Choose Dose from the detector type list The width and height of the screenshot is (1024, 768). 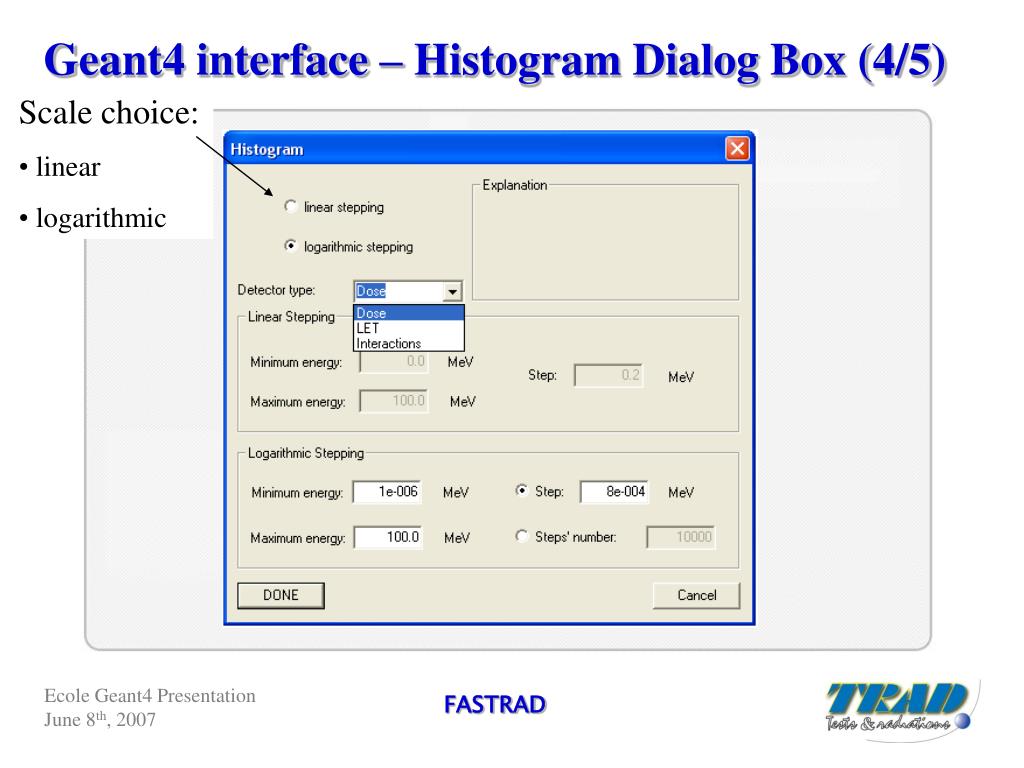coord(409,313)
